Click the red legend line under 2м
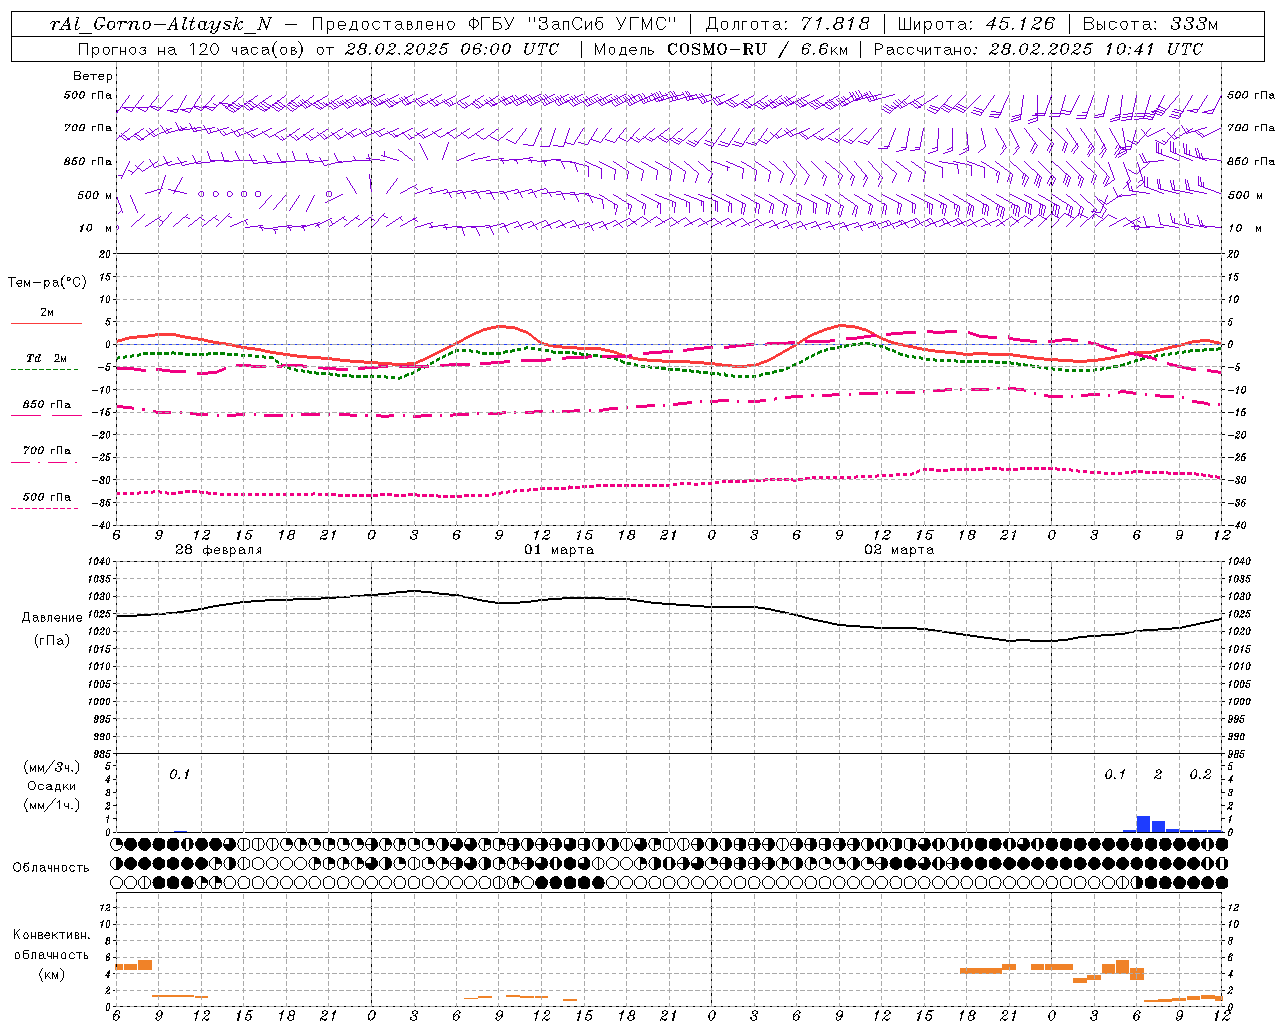This screenshot has width=1280, height=1024. pos(46,323)
